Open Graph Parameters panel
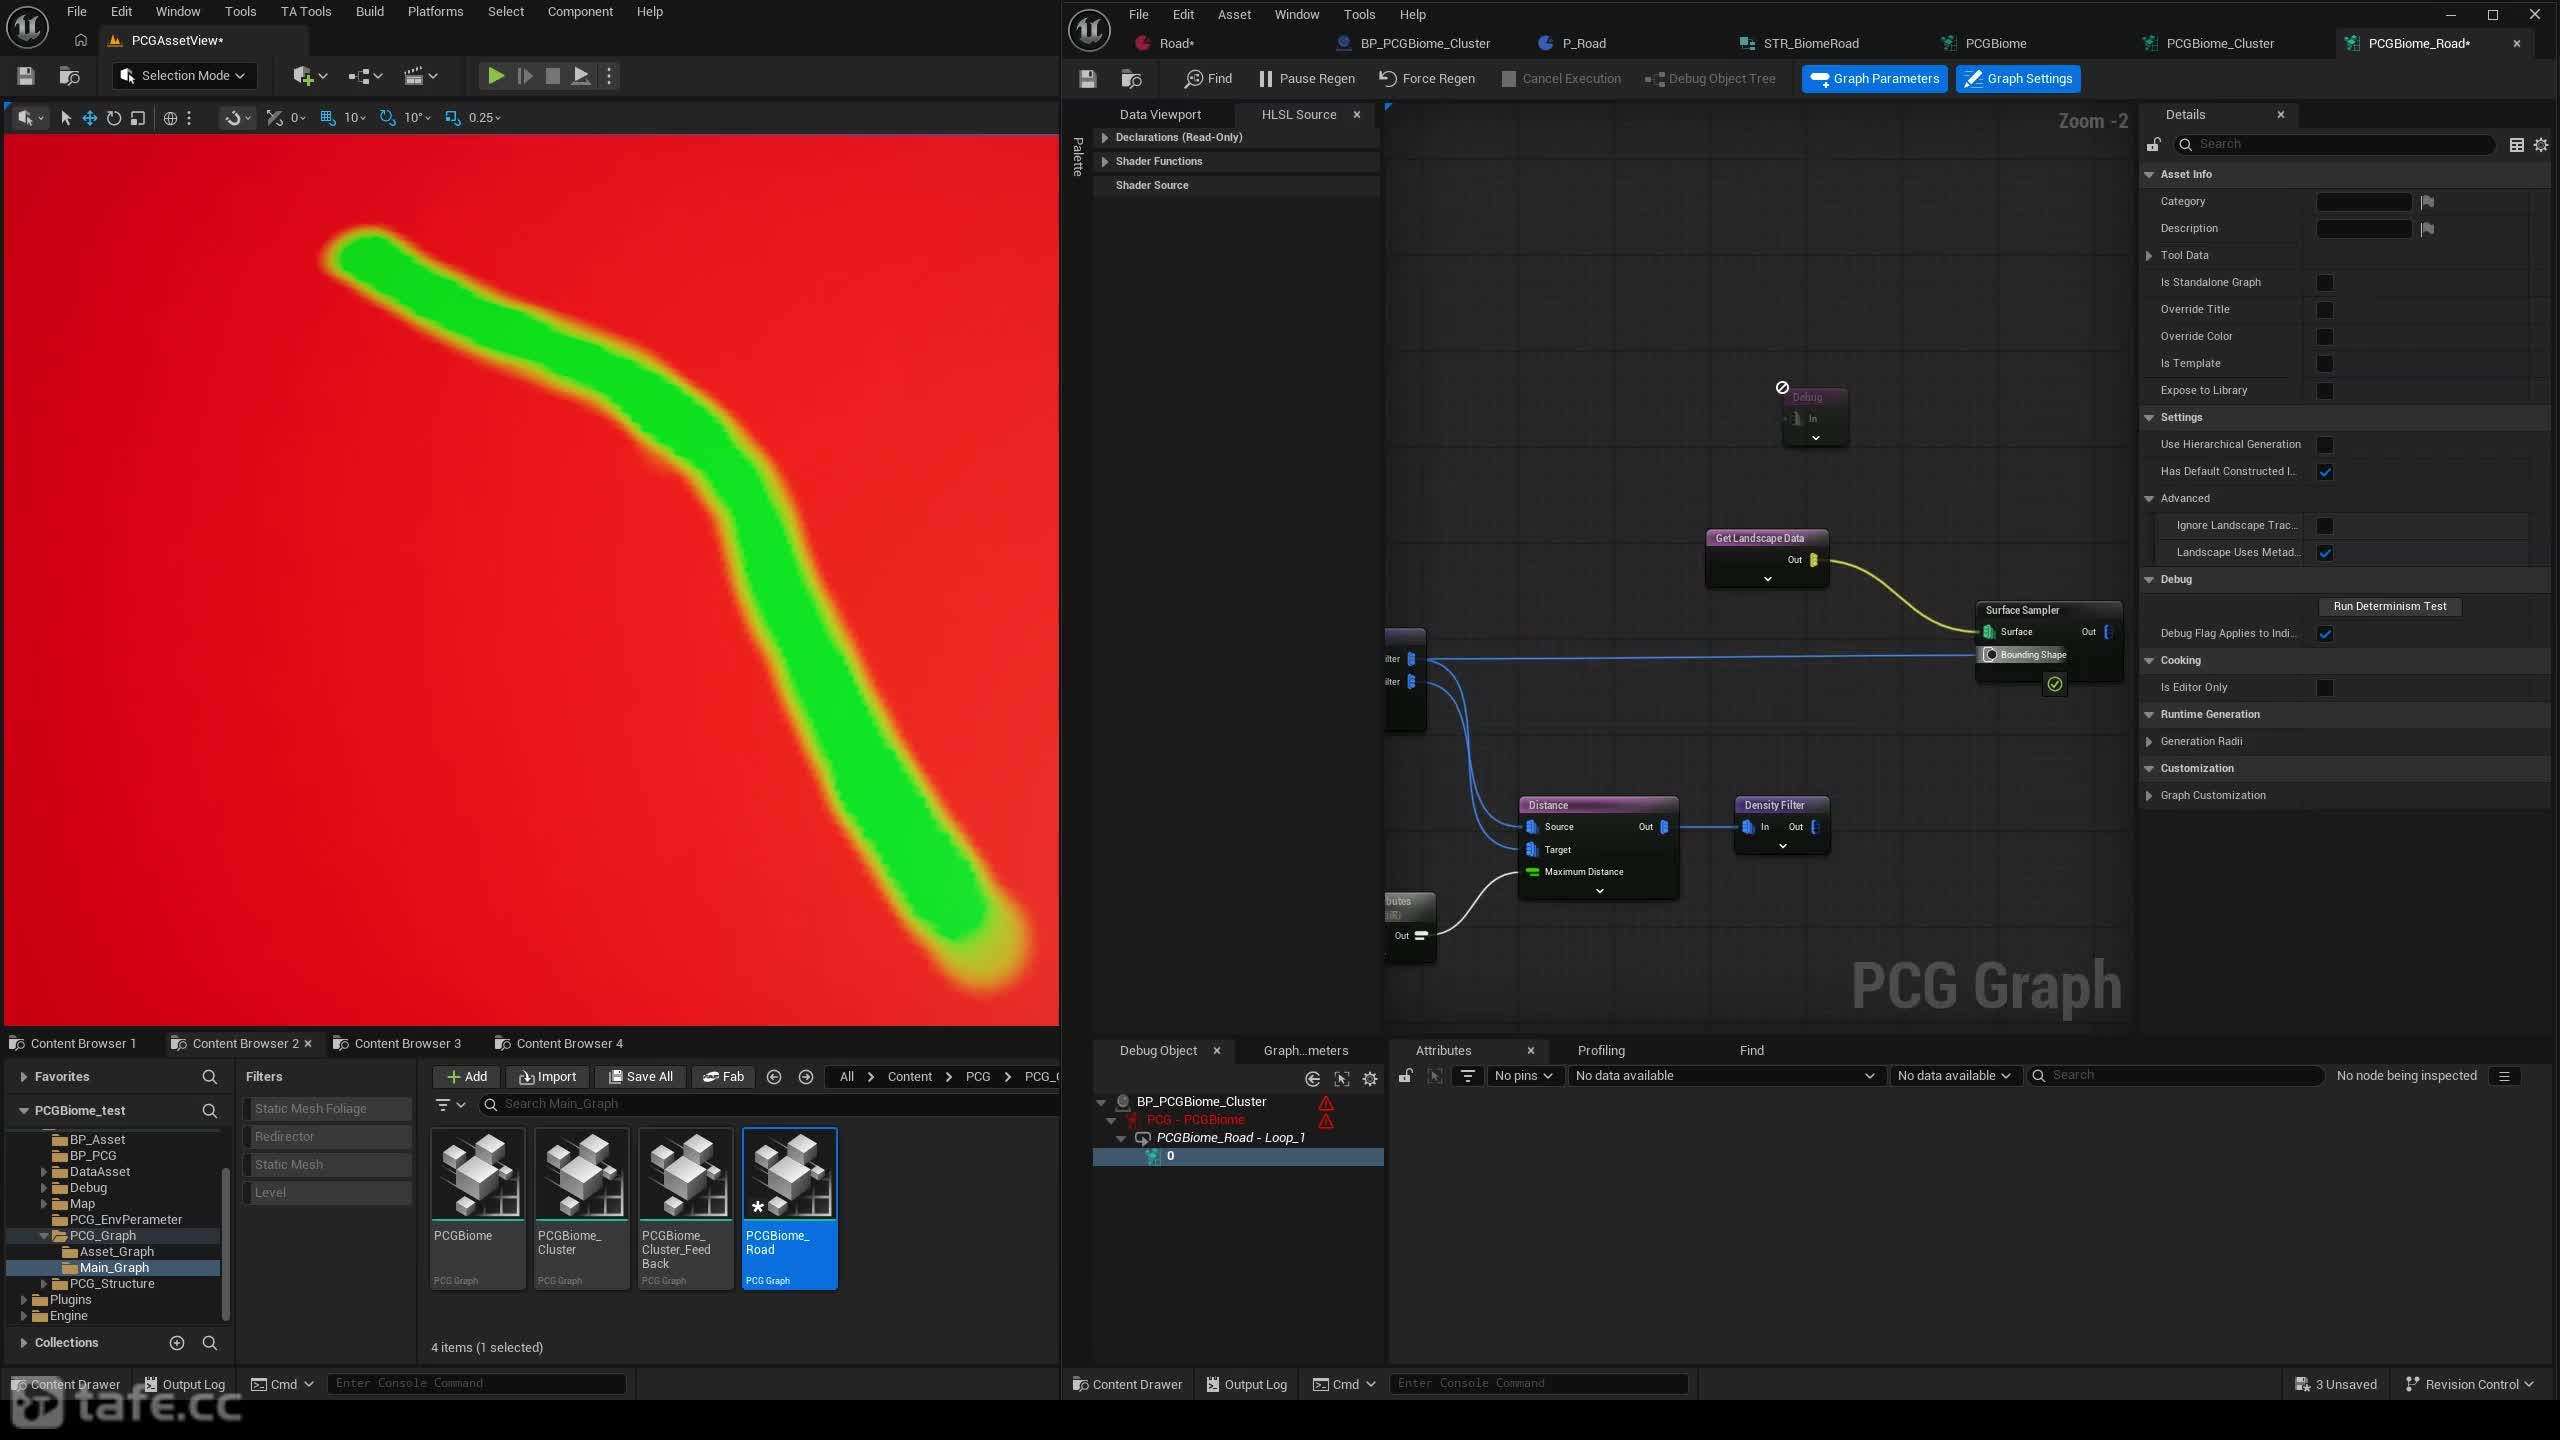 [1874, 79]
